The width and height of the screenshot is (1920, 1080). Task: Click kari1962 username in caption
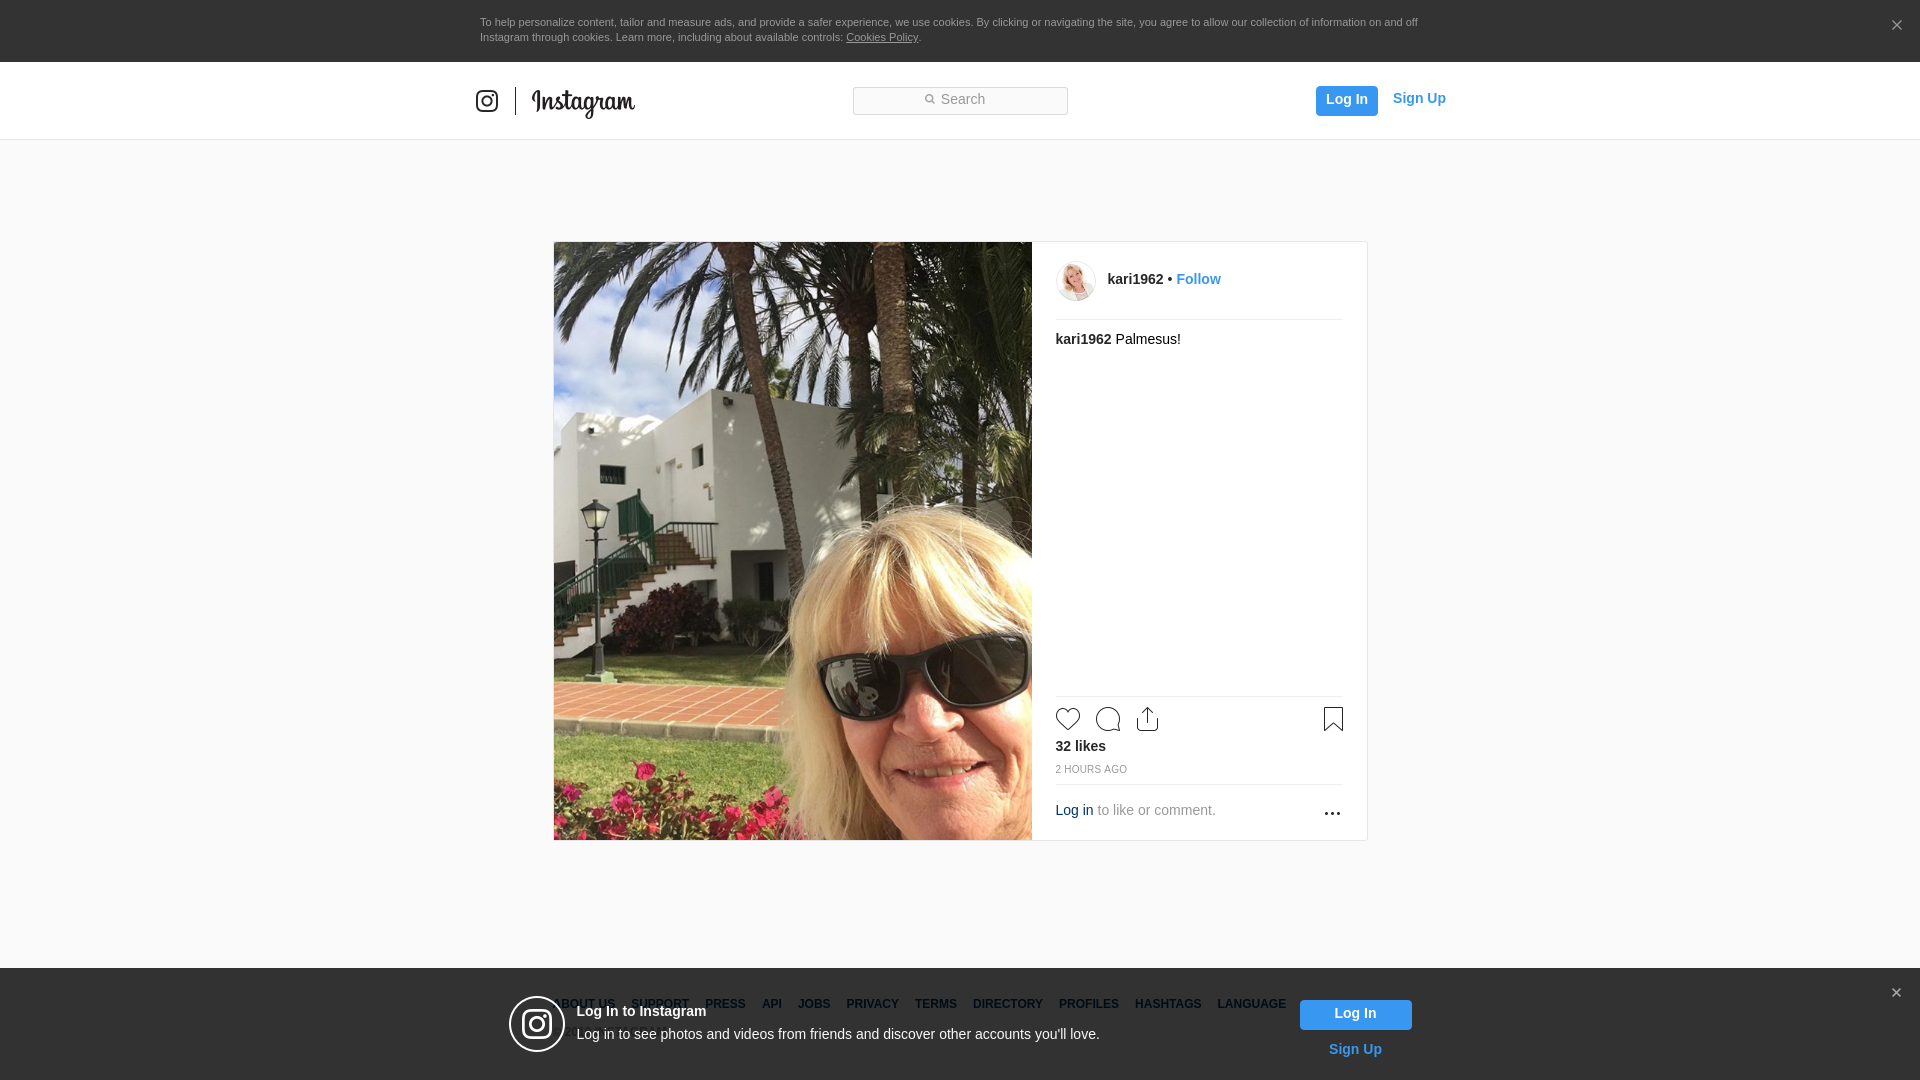[x=1083, y=339]
